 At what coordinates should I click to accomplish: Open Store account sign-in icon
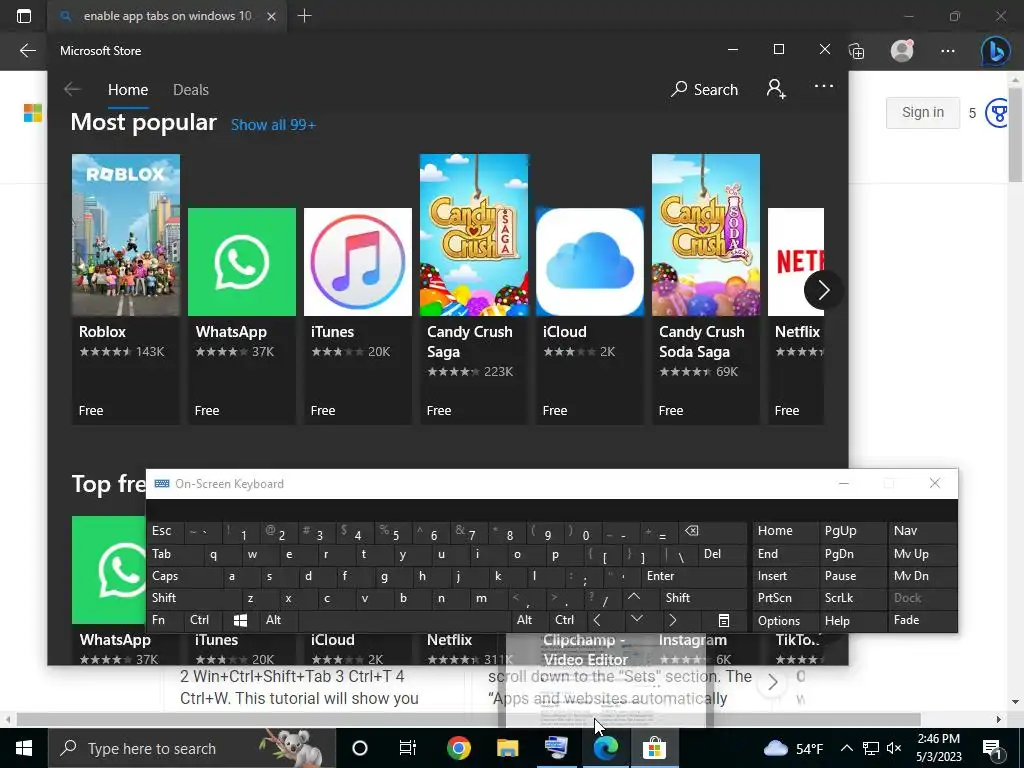click(x=776, y=89)
